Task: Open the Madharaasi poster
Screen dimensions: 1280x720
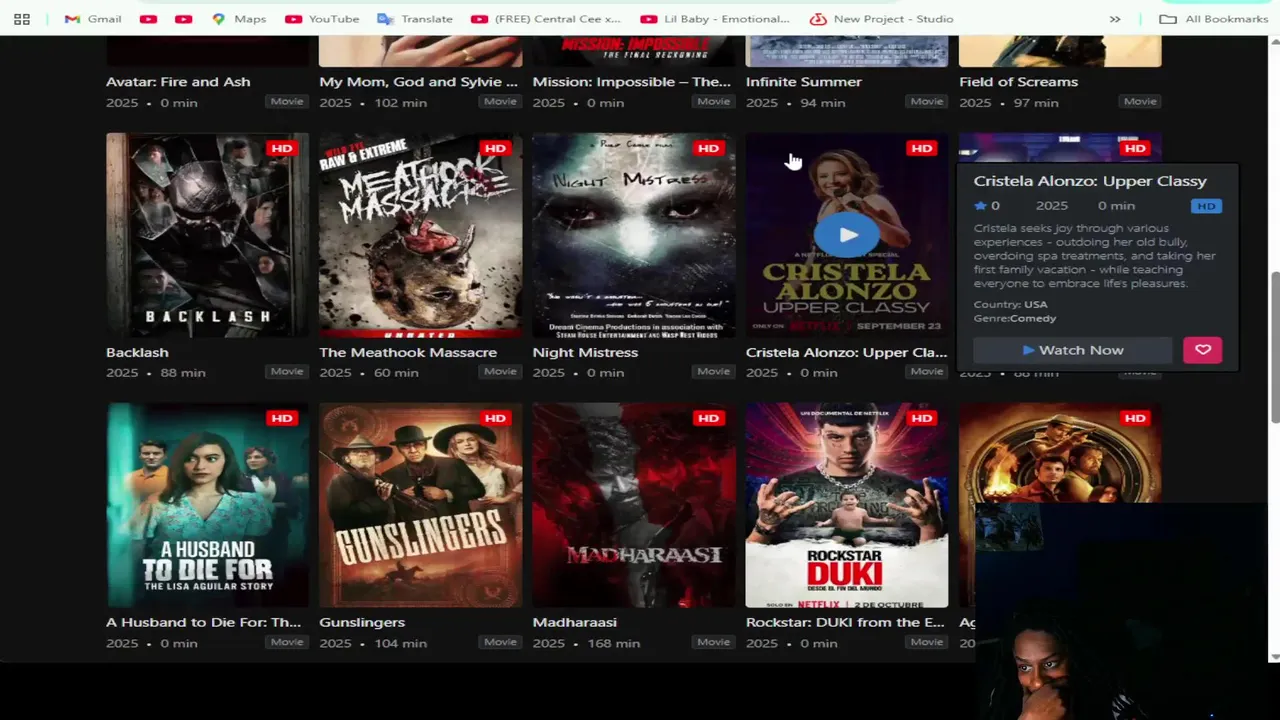Action: 634,505
